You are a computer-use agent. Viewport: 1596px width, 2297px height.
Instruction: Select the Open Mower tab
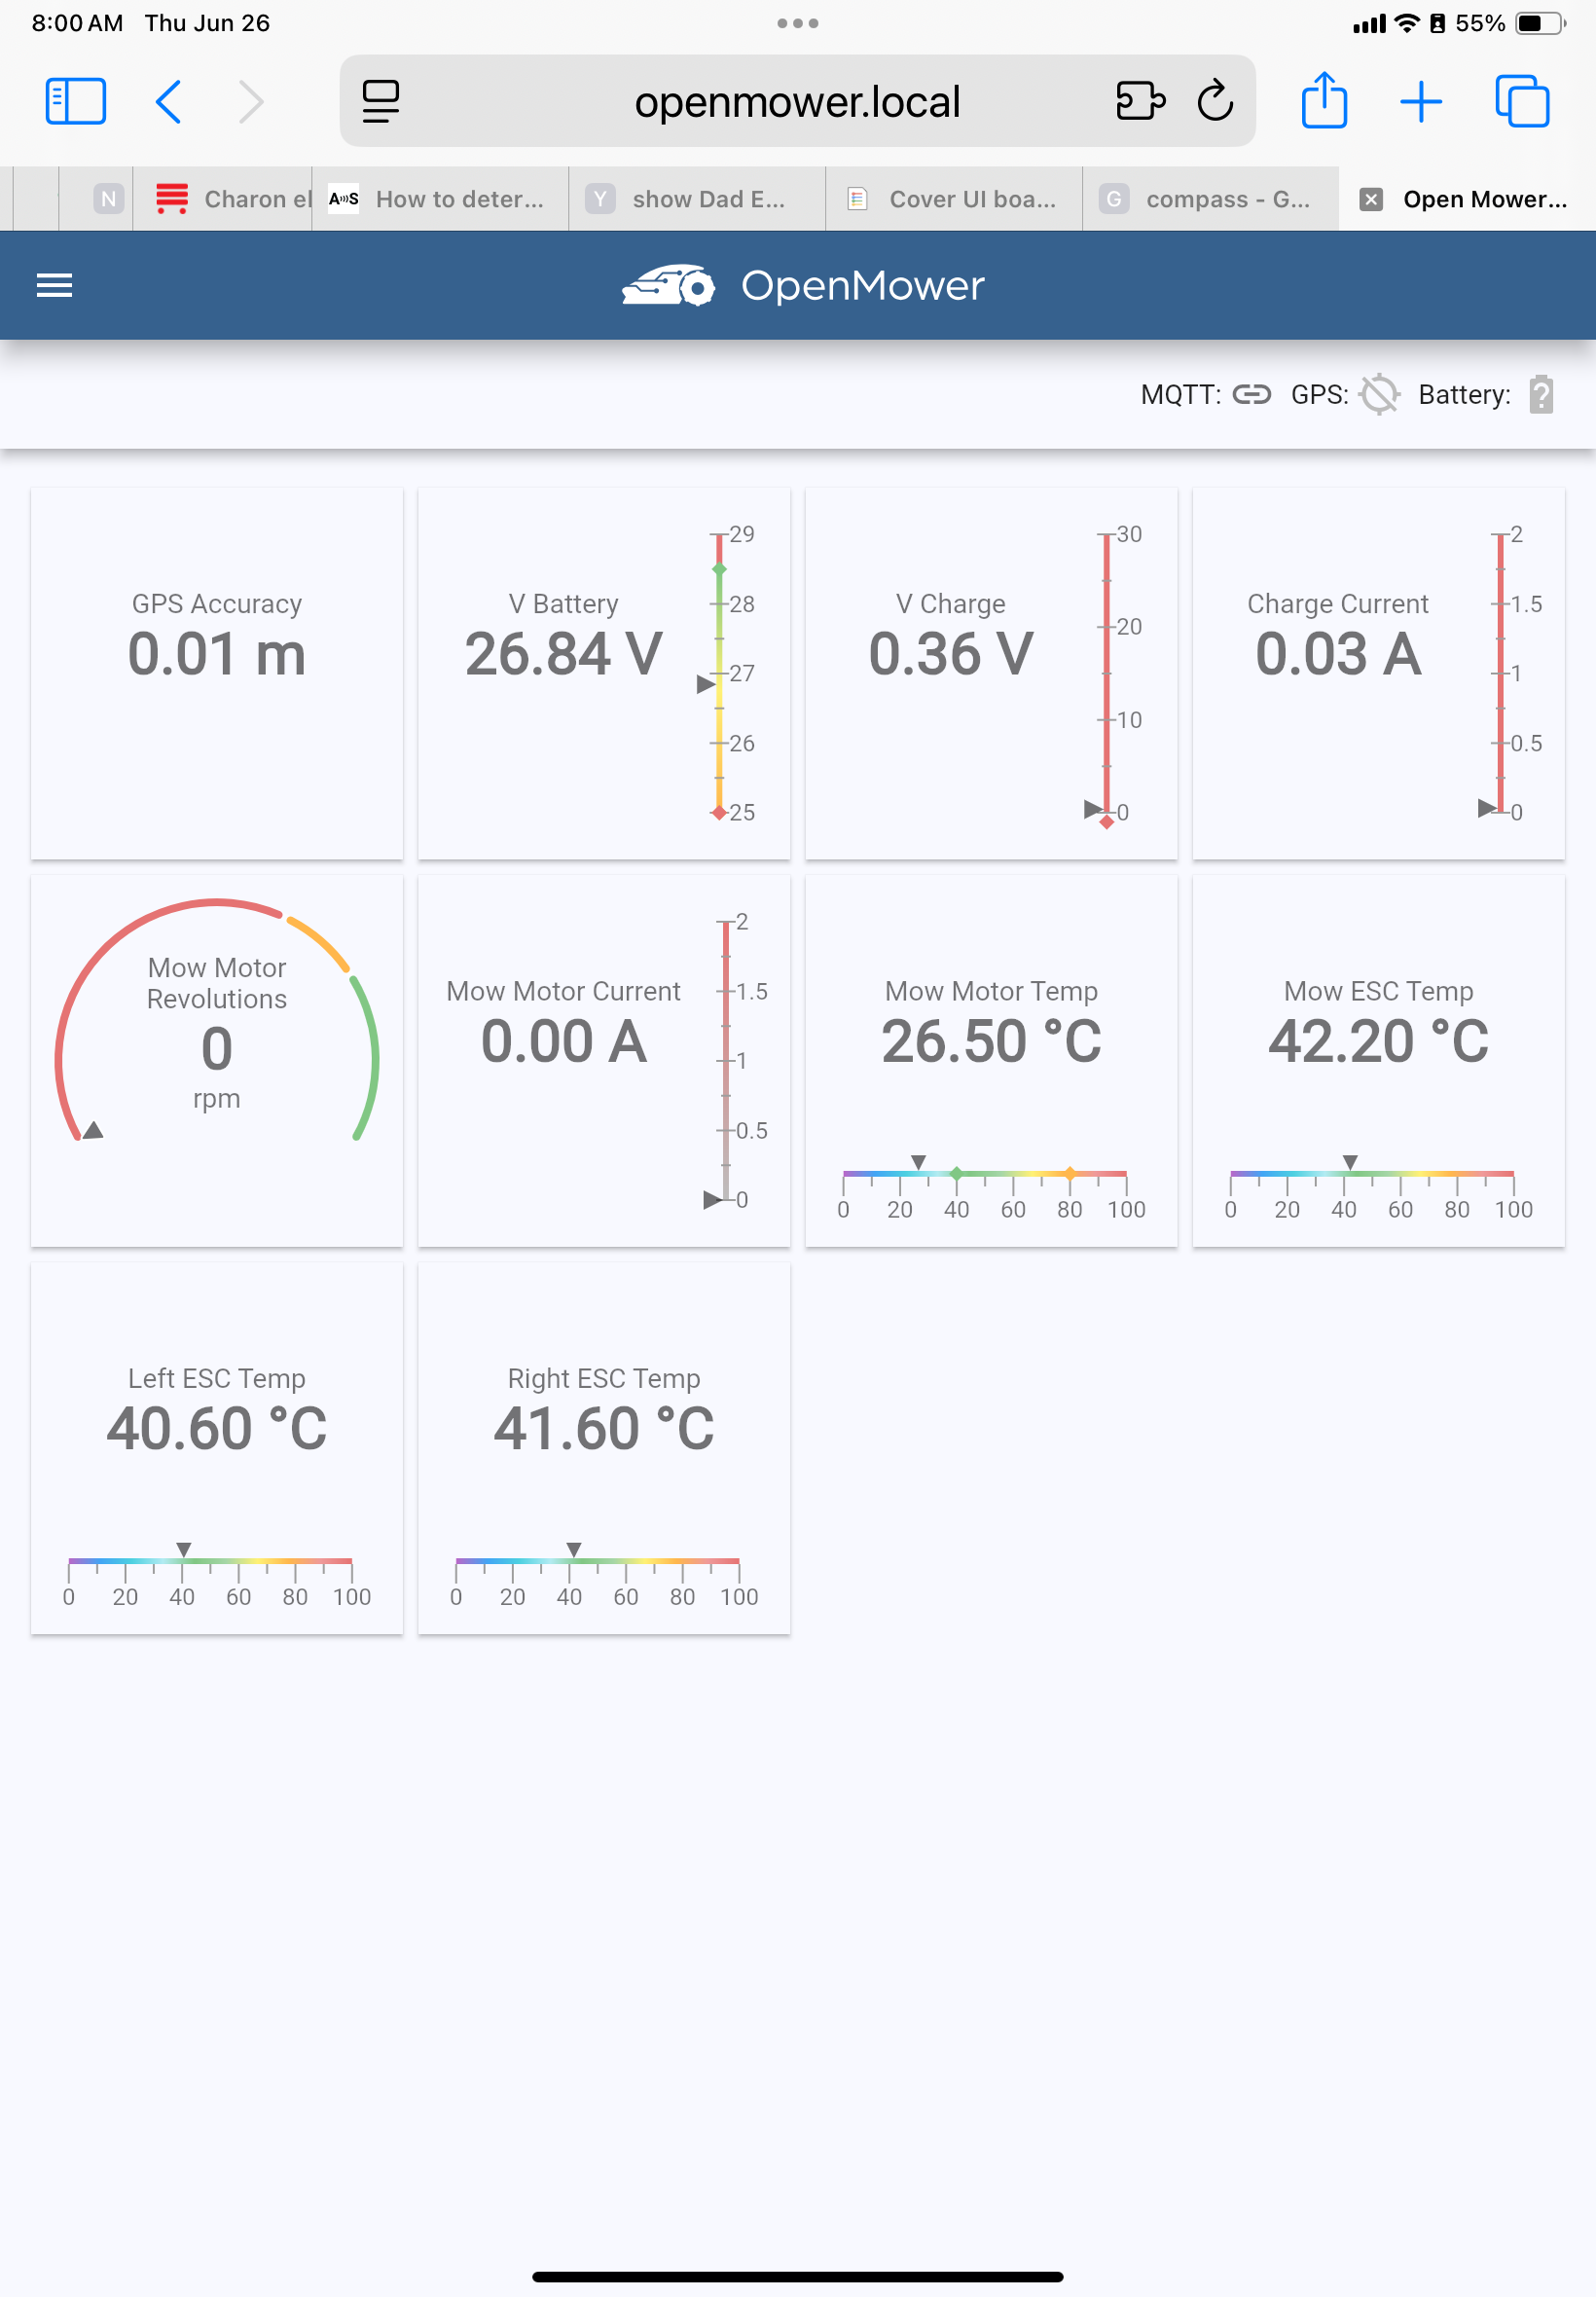pos(1467,199)
